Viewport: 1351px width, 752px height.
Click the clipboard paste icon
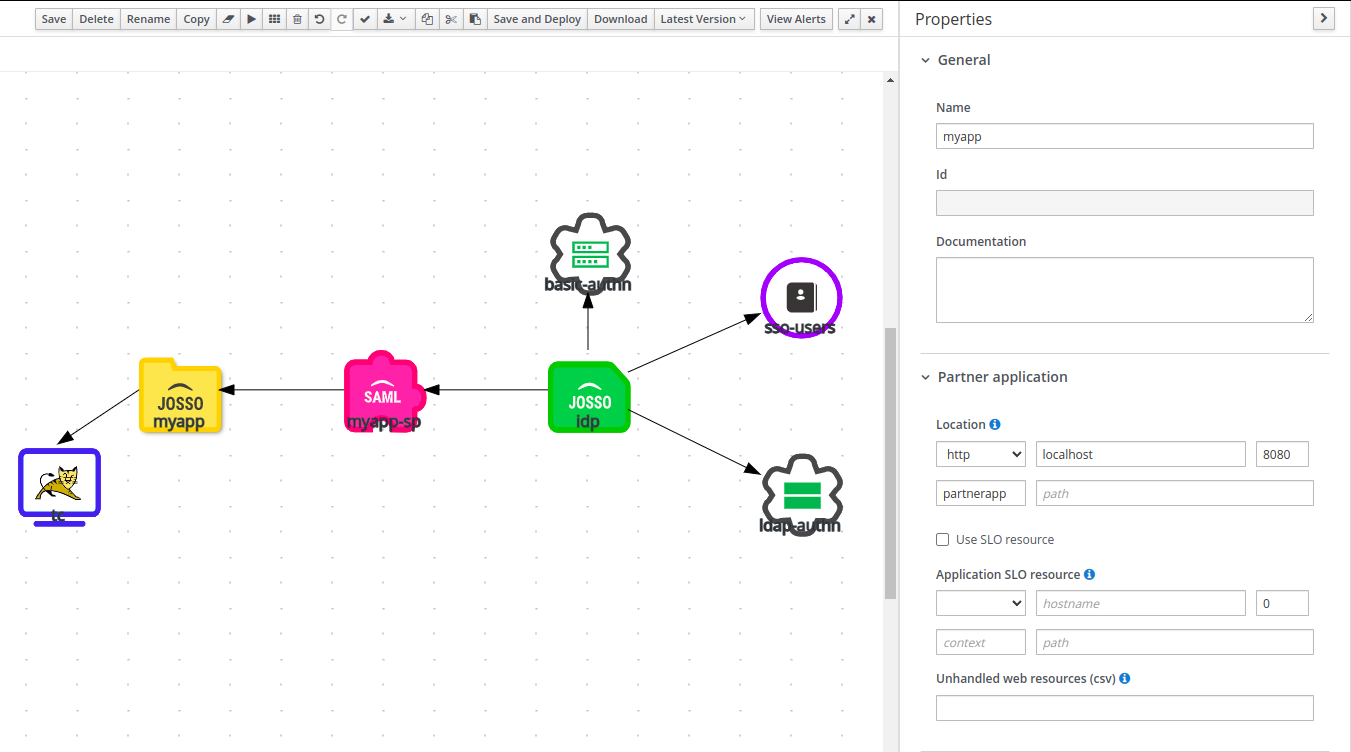[x=475, y=19]
